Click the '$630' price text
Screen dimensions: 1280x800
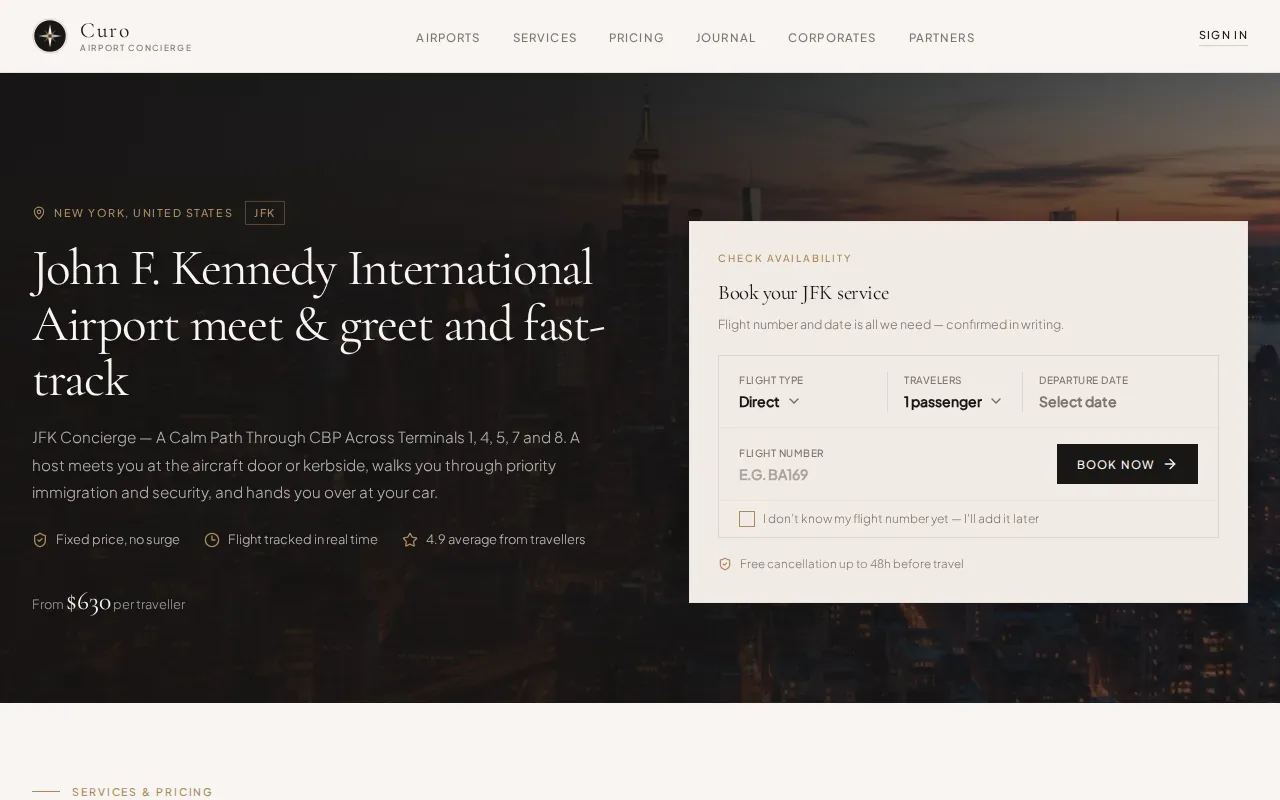tap(89, 603)
